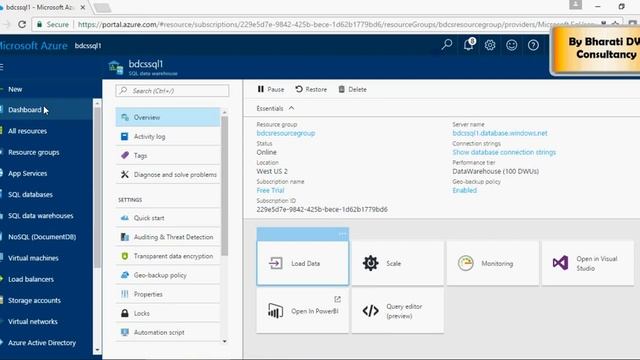
Task: Click the Subscription ID value text
Action: click(322, 209)
